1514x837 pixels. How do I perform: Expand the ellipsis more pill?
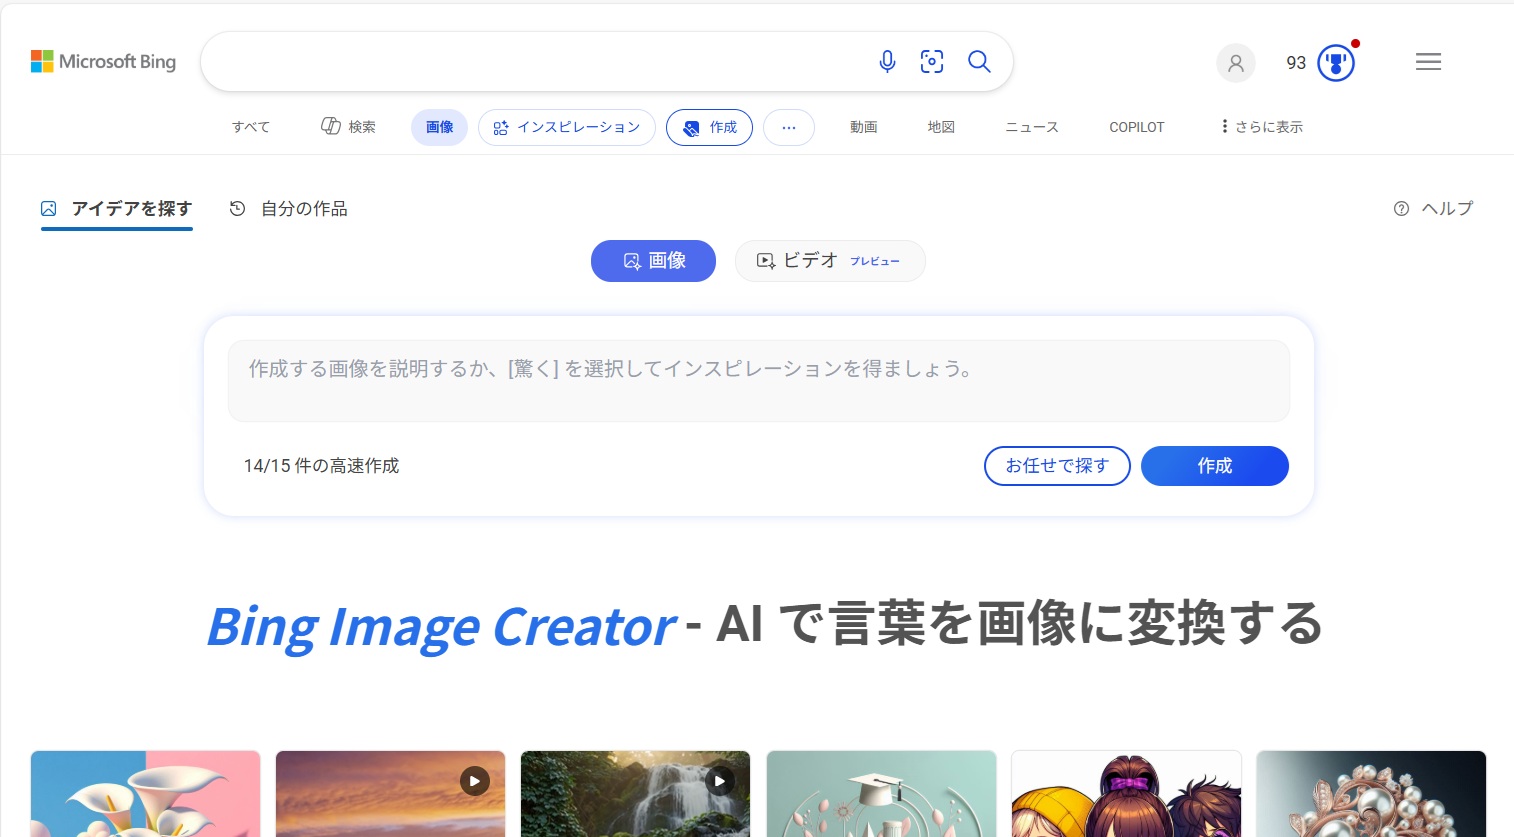[x=789, y=127]
